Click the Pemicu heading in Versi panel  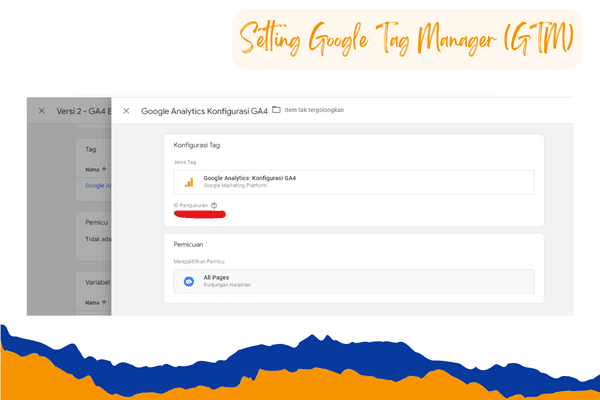pos(96,222)
